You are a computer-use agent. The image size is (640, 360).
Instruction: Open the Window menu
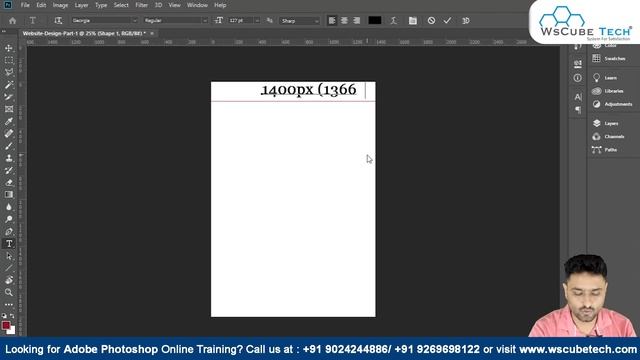pyautogui.click(x=197, y=5)
